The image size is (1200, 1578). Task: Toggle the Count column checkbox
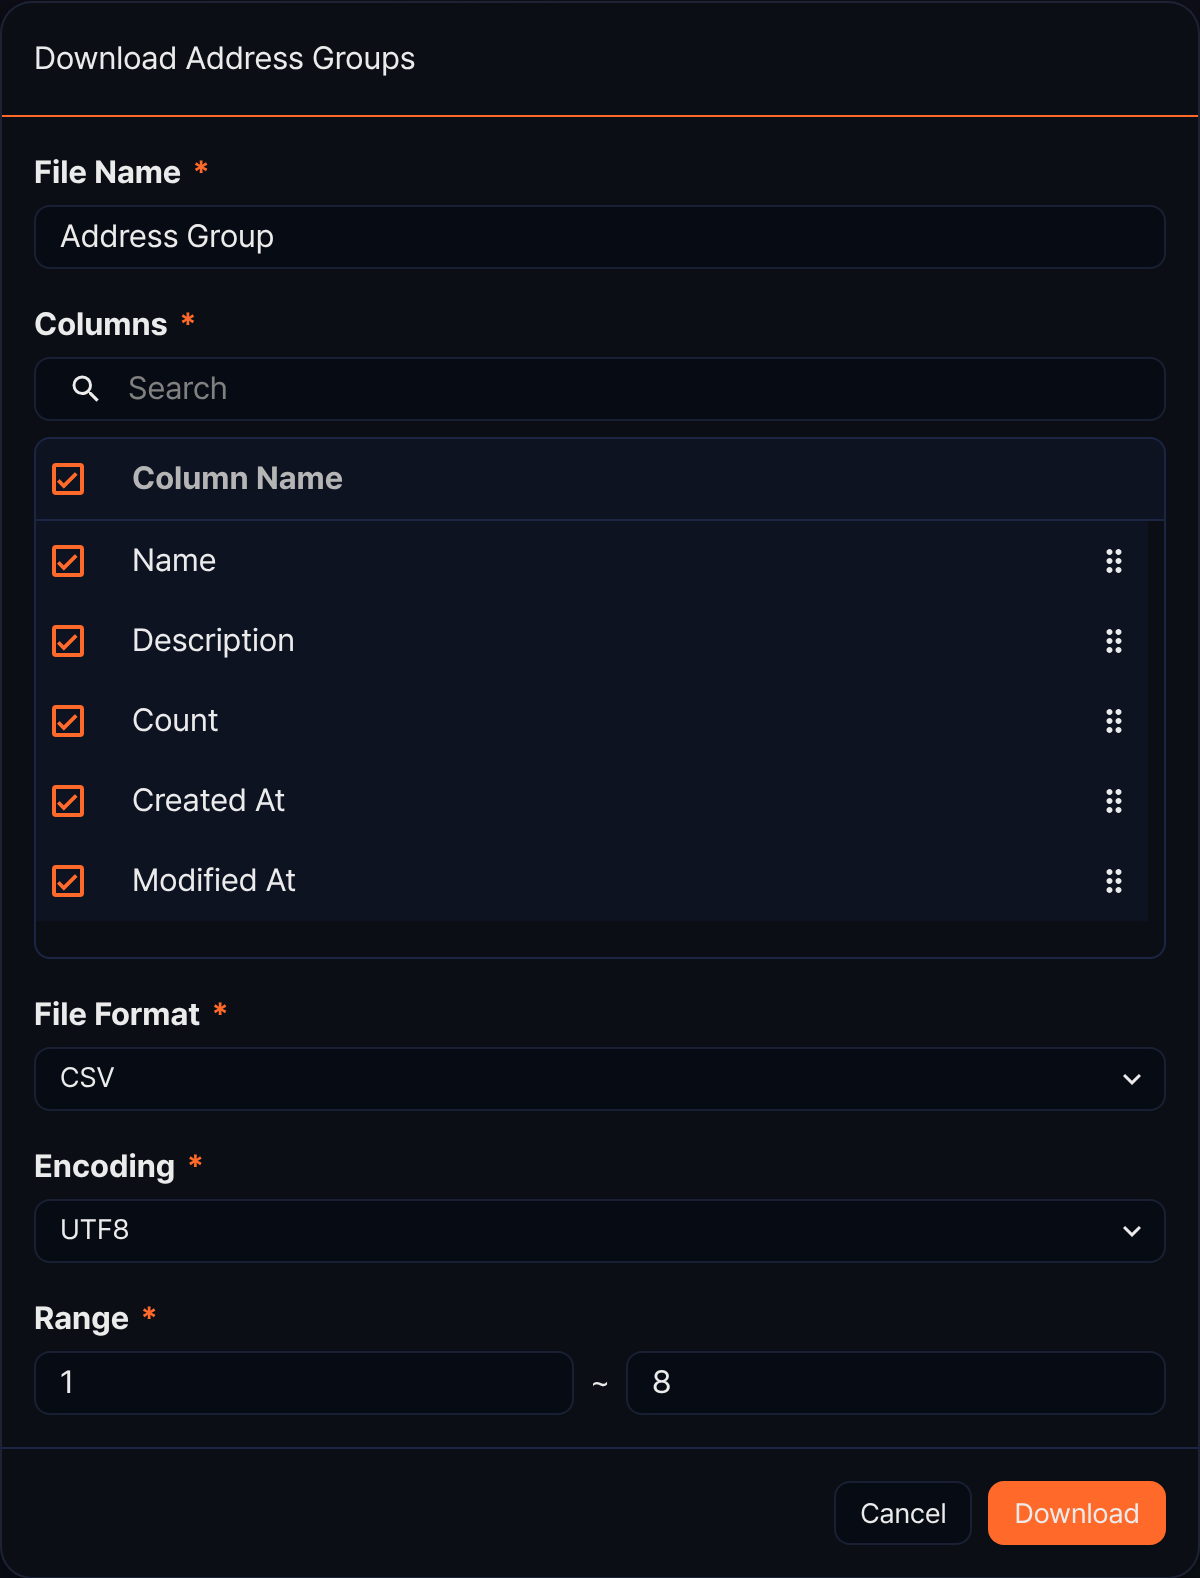click(x=68, y=721)
